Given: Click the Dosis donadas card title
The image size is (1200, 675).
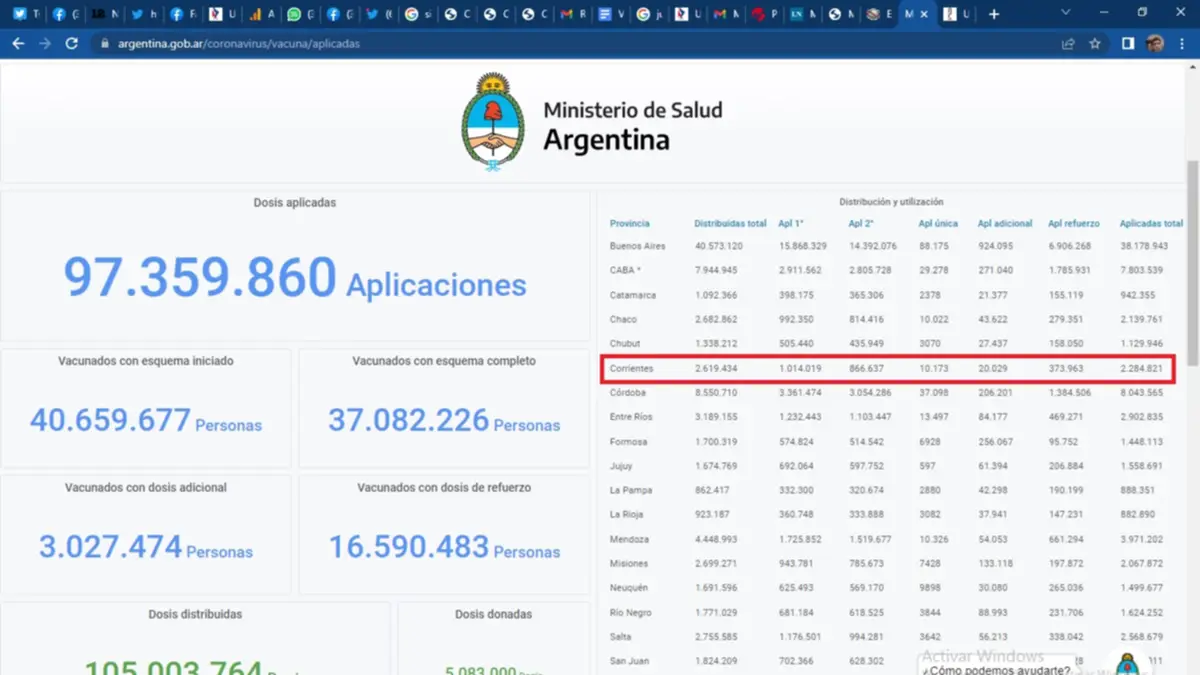Looking at the screenshot, I should click(x=493, y=614).
